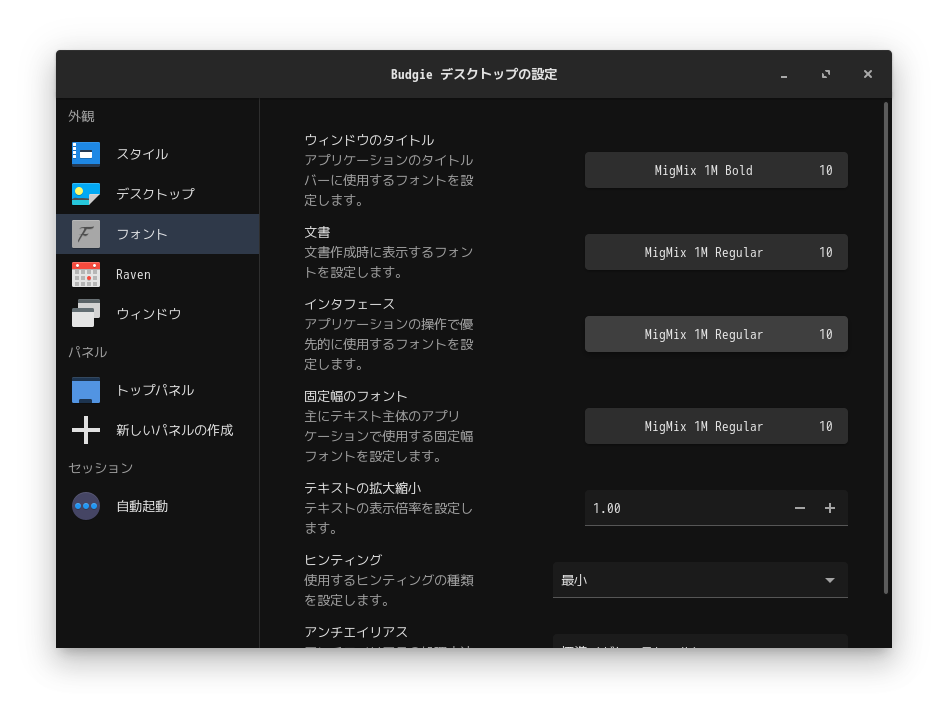Click the ウィンドウ stacked windows icon
Image resolution: width=948 pixels, height=710 pixels.
pyautogui.click(x=86, y=314)
